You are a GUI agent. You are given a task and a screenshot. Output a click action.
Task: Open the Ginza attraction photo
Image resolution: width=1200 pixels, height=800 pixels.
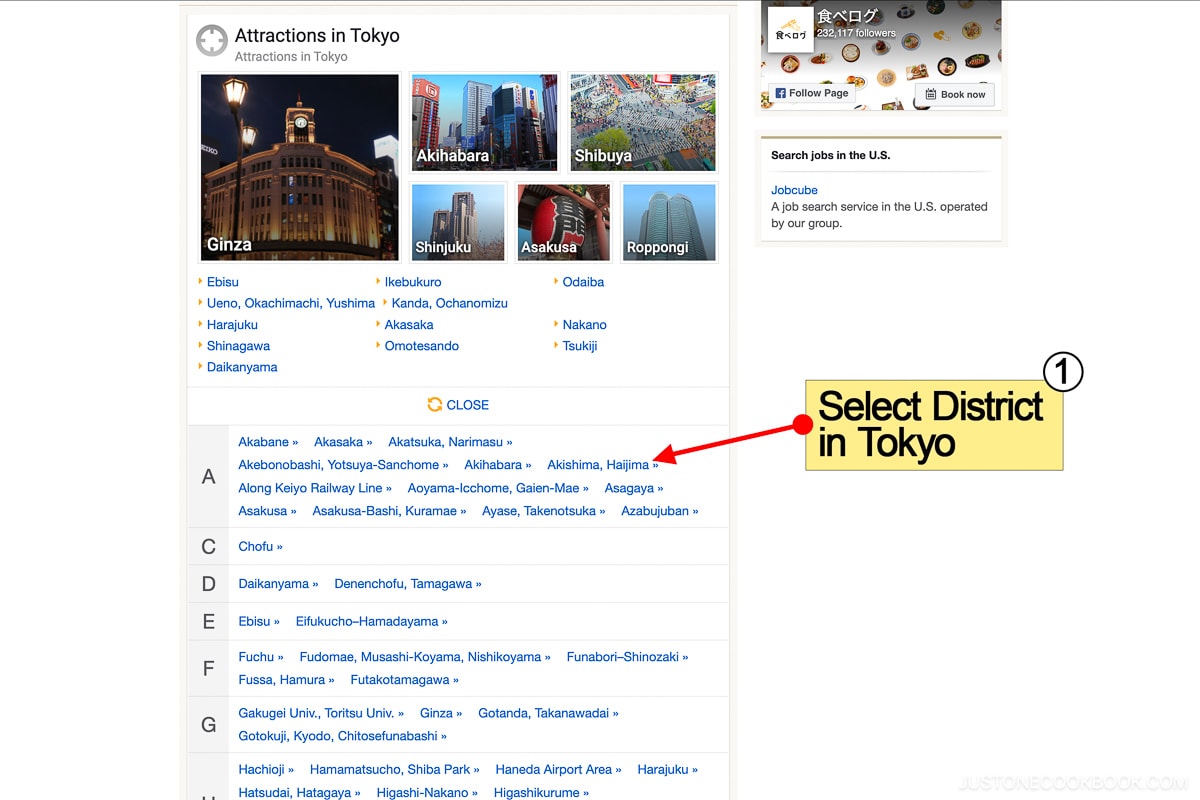300,167
